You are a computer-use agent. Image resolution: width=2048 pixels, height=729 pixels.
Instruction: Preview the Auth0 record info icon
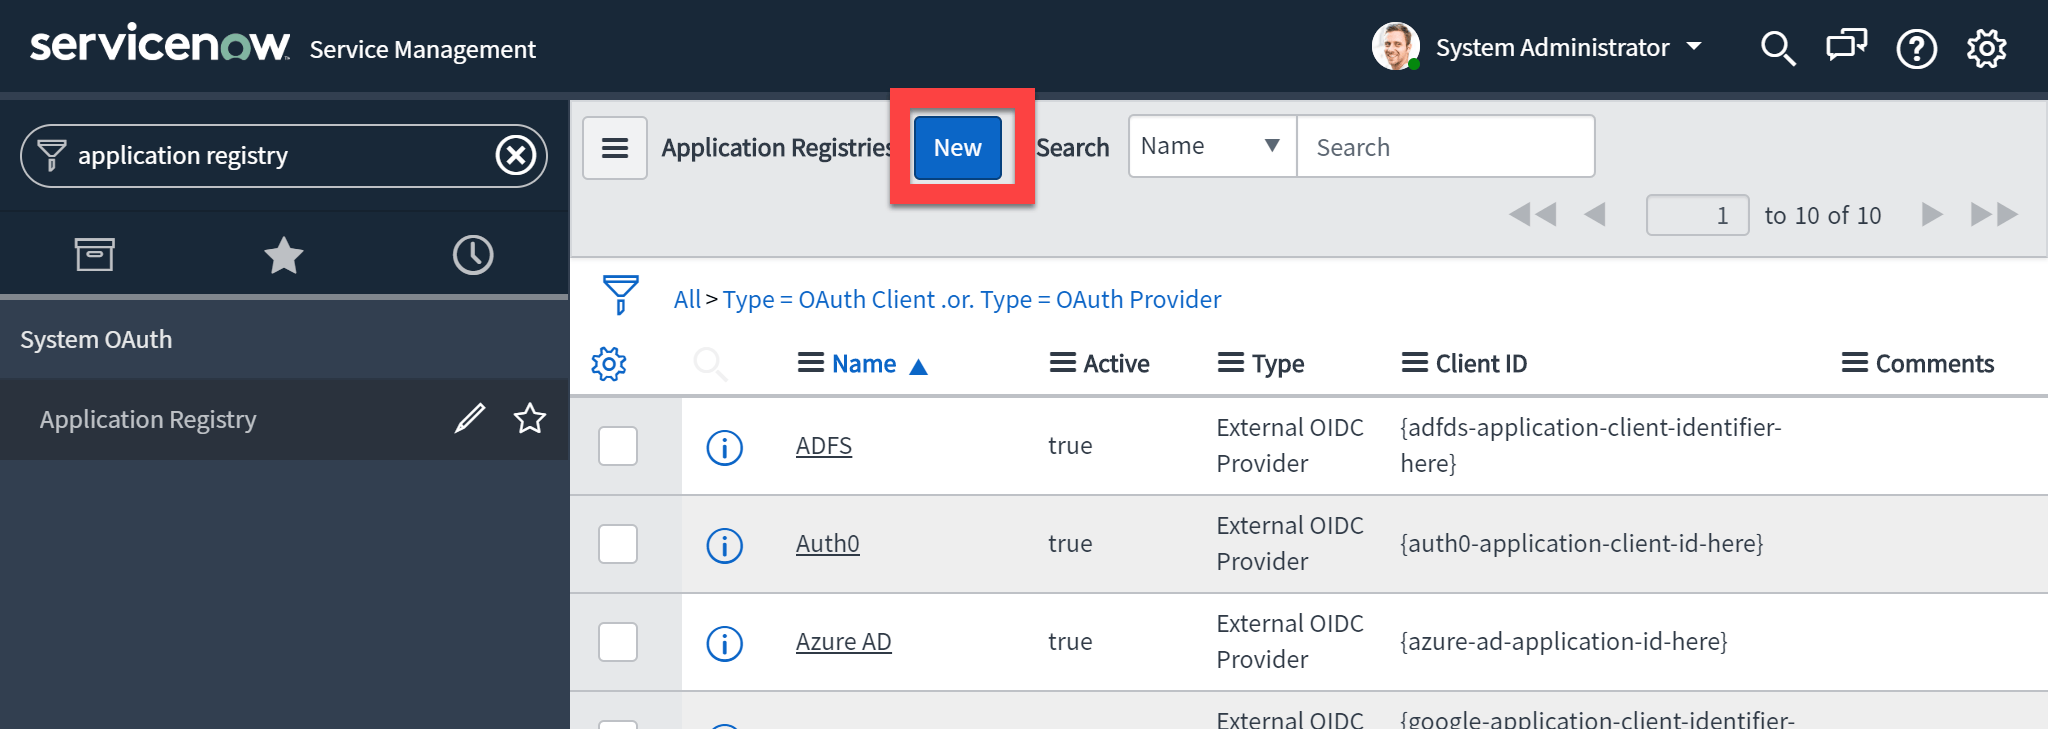pos(724,545)
